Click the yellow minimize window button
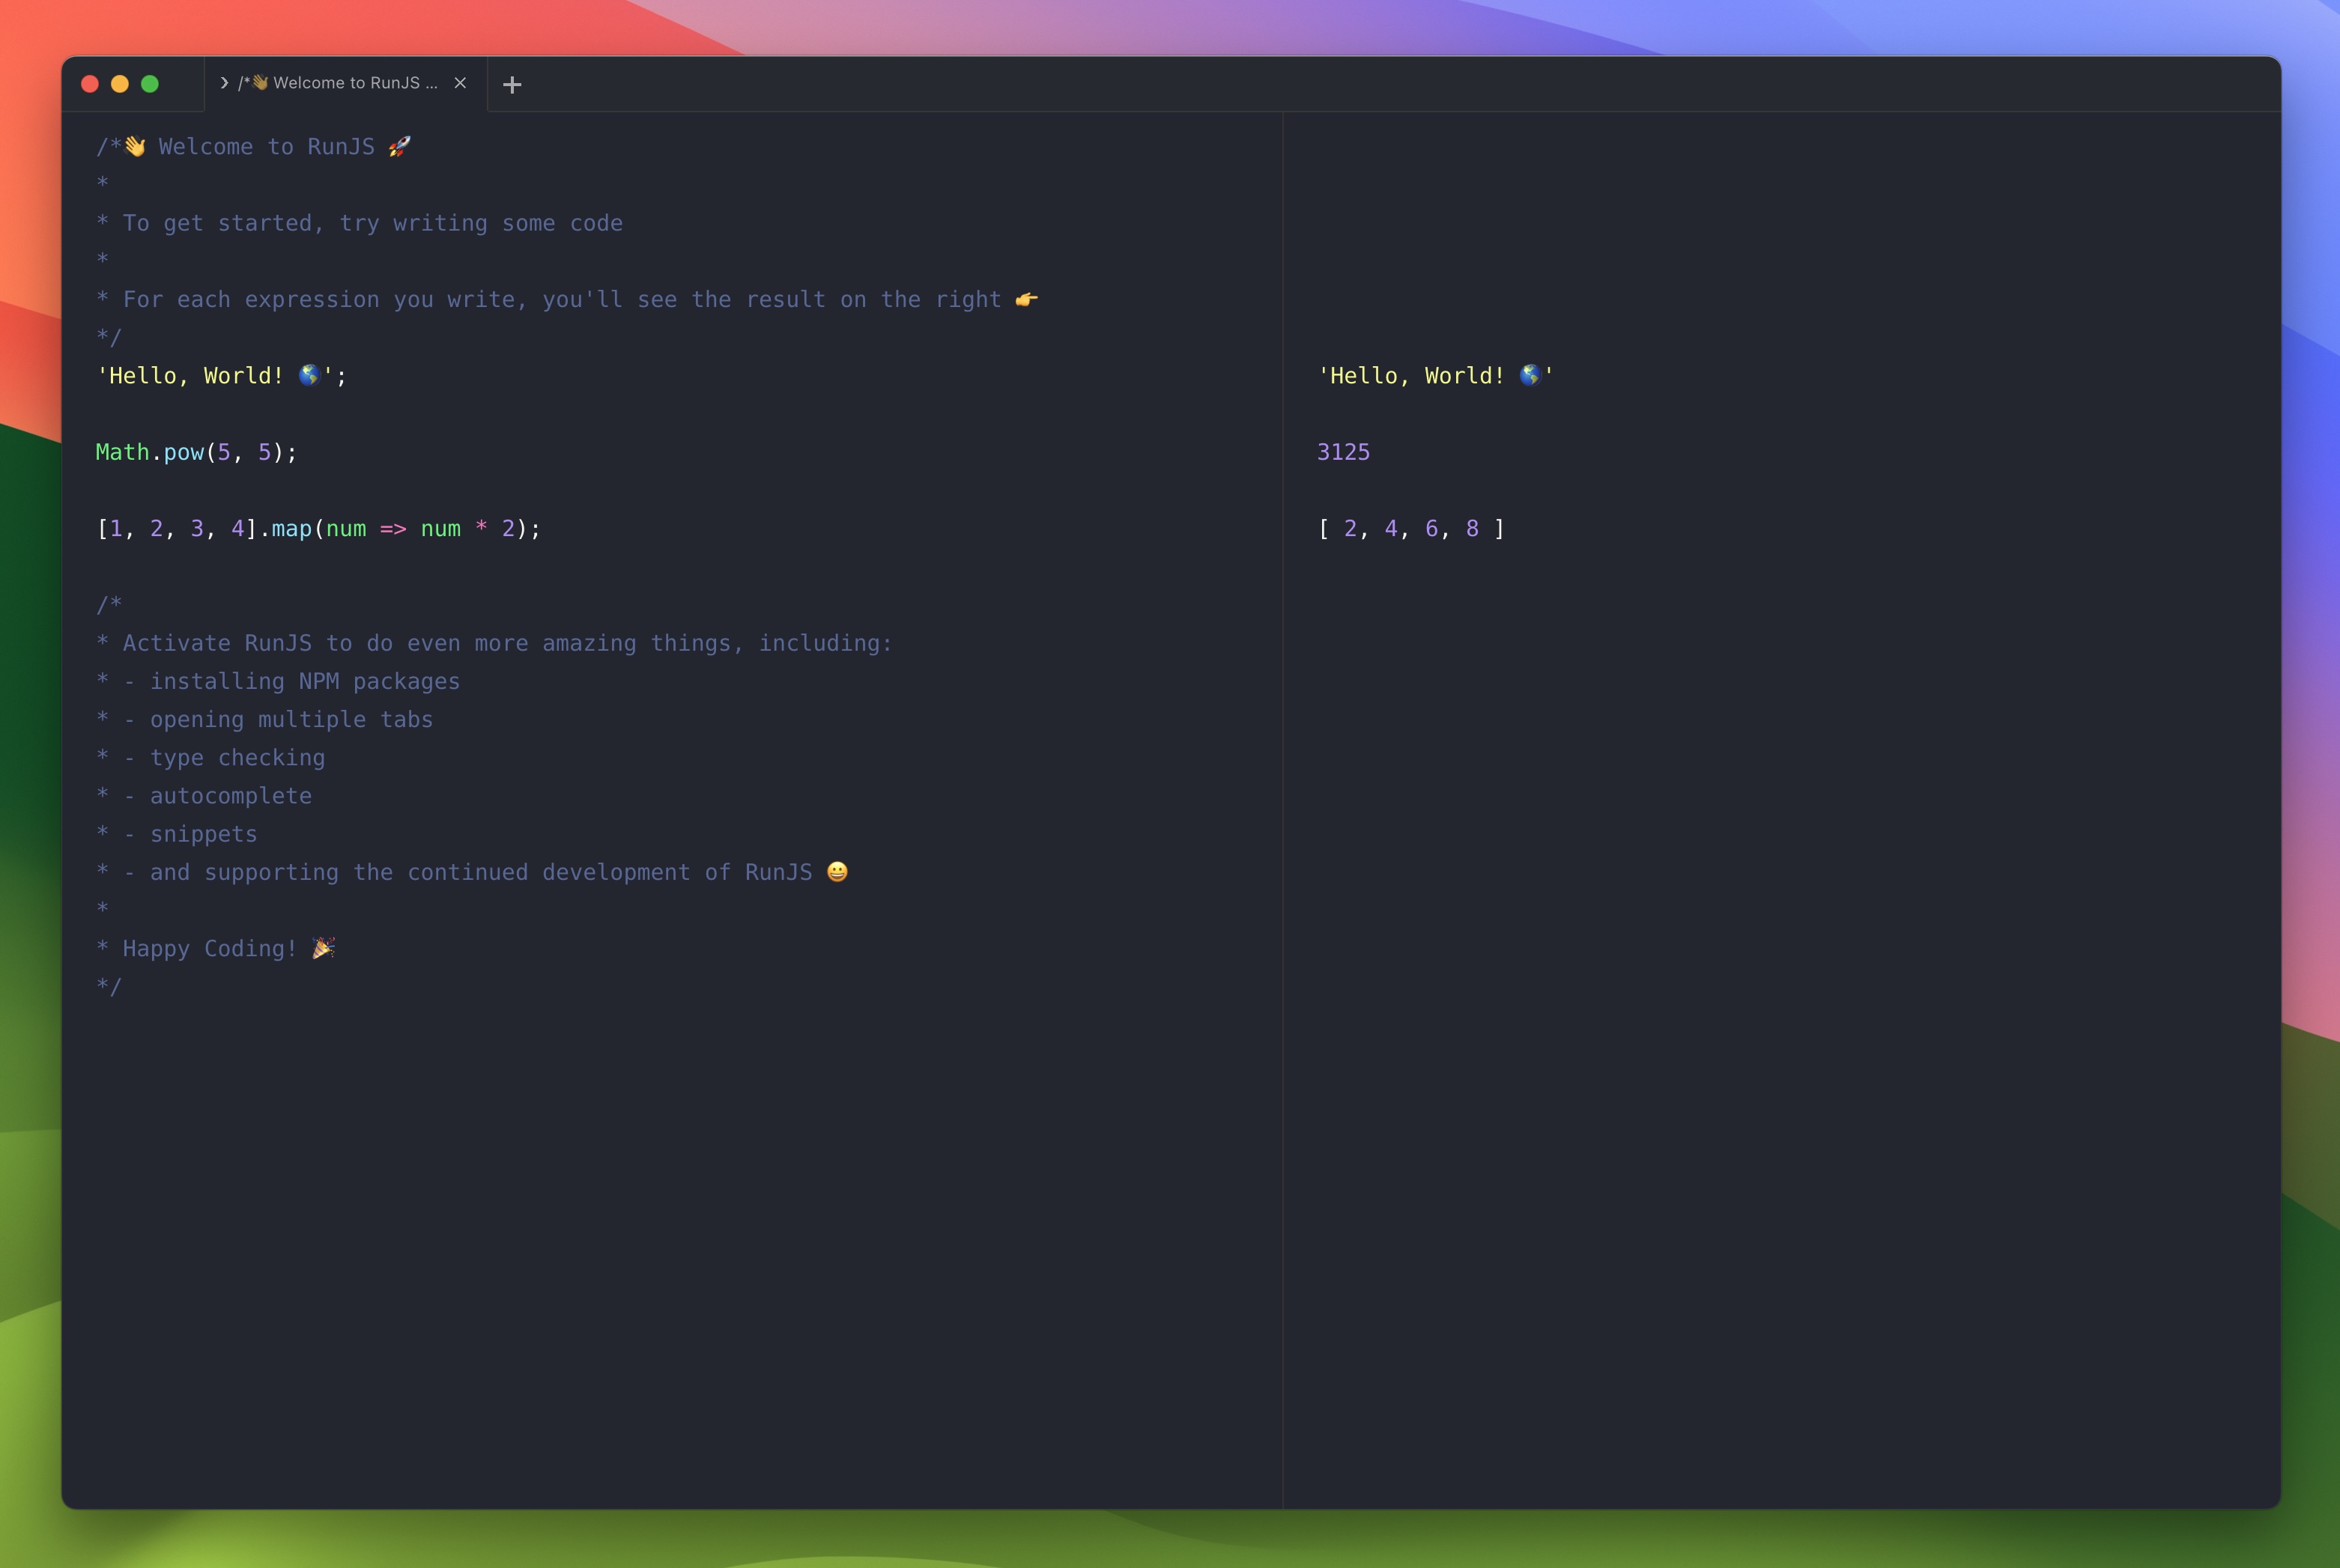2340x1568 pixels. pos(120,84)
